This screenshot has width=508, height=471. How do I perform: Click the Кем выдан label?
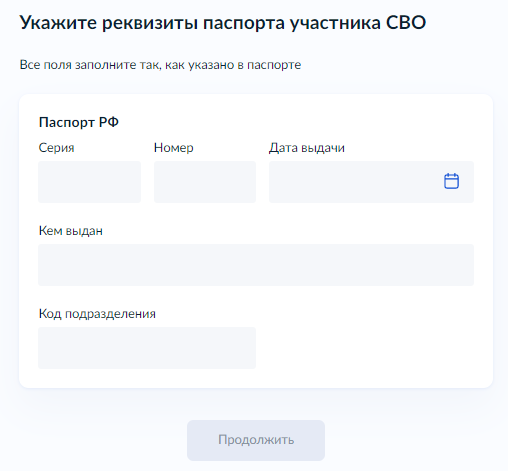pyautogui.click(x=71, y=231)
